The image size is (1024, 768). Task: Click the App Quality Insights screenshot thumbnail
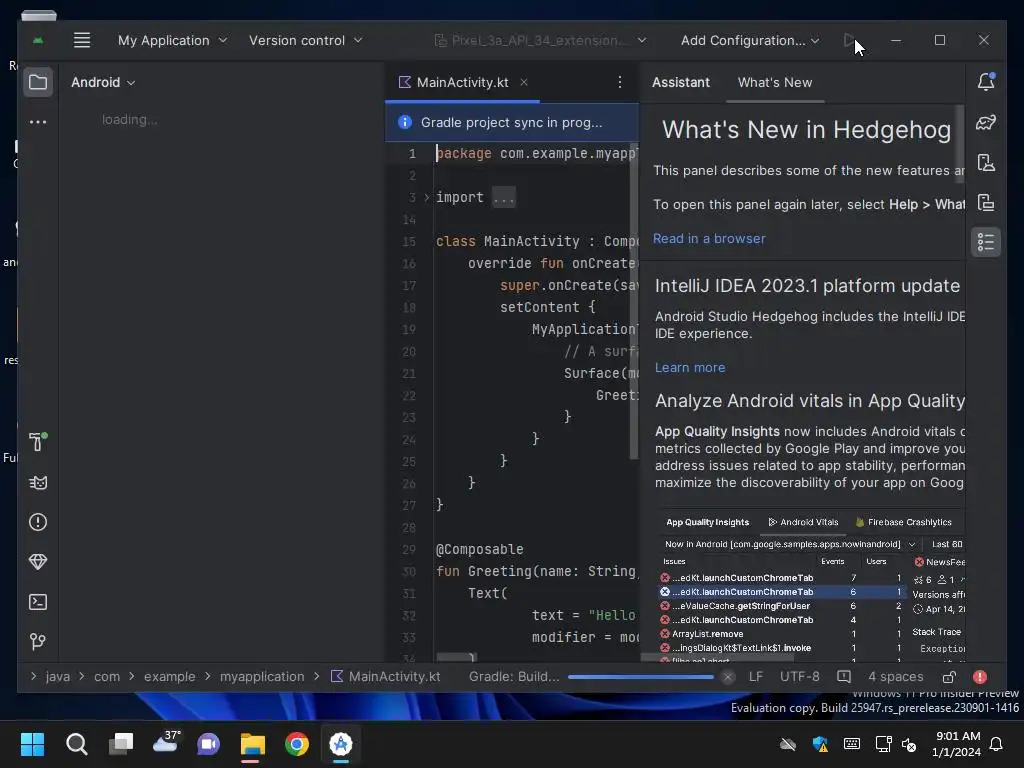coord(812,586)
